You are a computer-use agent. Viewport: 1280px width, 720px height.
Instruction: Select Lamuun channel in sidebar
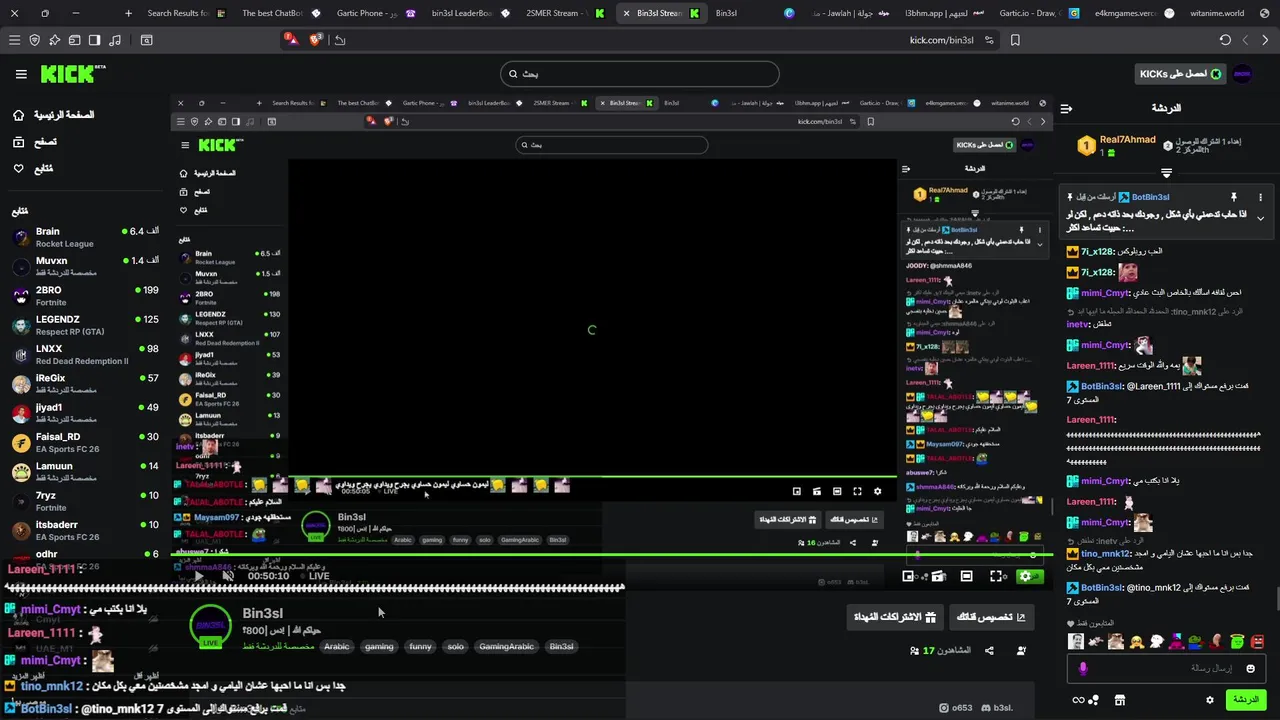pos(85,471)
